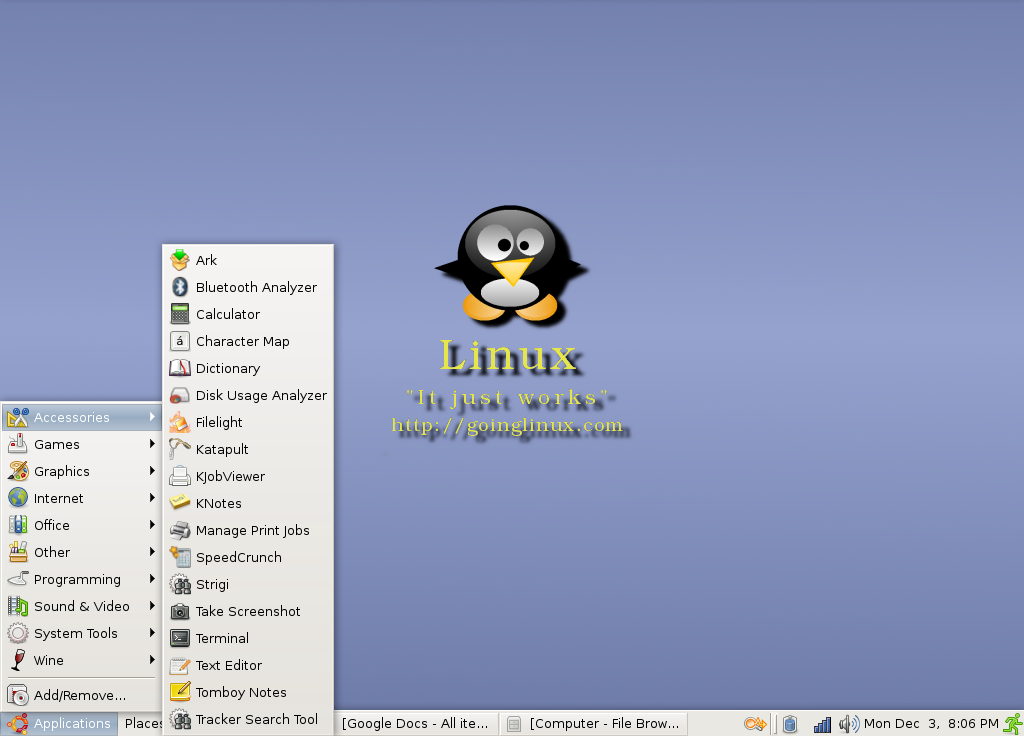1024x736 pixels.
Task: Click the SpeedCrunch icon
Action: (x=180, y=557)
